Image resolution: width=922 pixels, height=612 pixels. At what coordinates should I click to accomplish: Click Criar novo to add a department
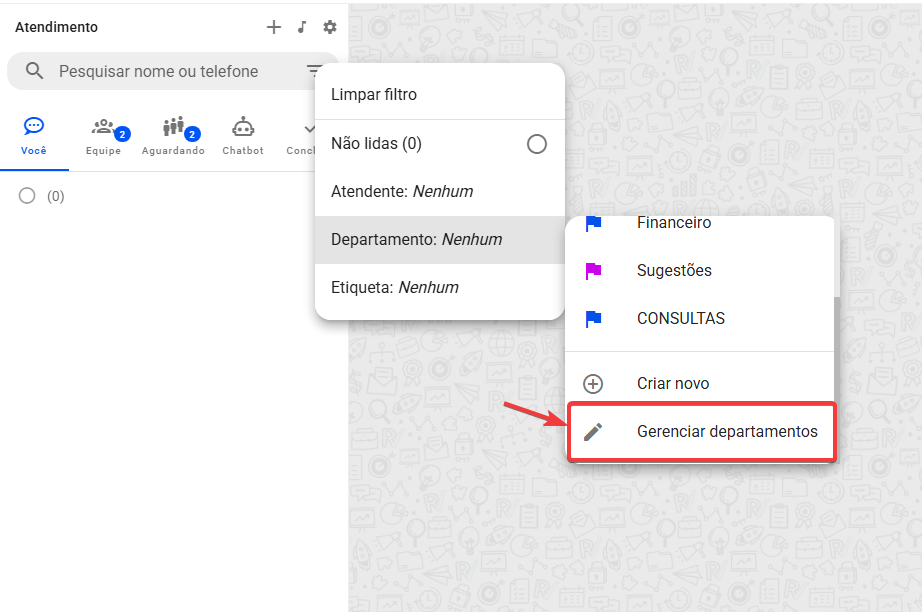point(700,384)
